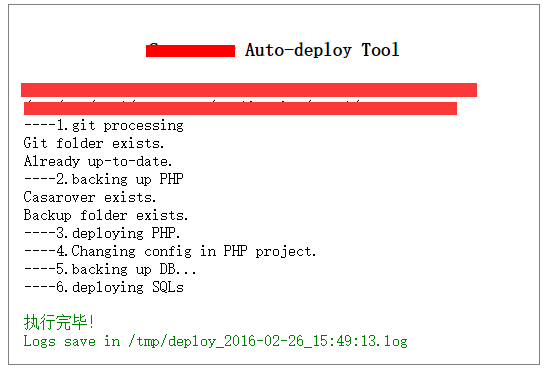This screenshot has width=556, height=388.
Task: Click the red redacted block in title
Action: [190, 51]
